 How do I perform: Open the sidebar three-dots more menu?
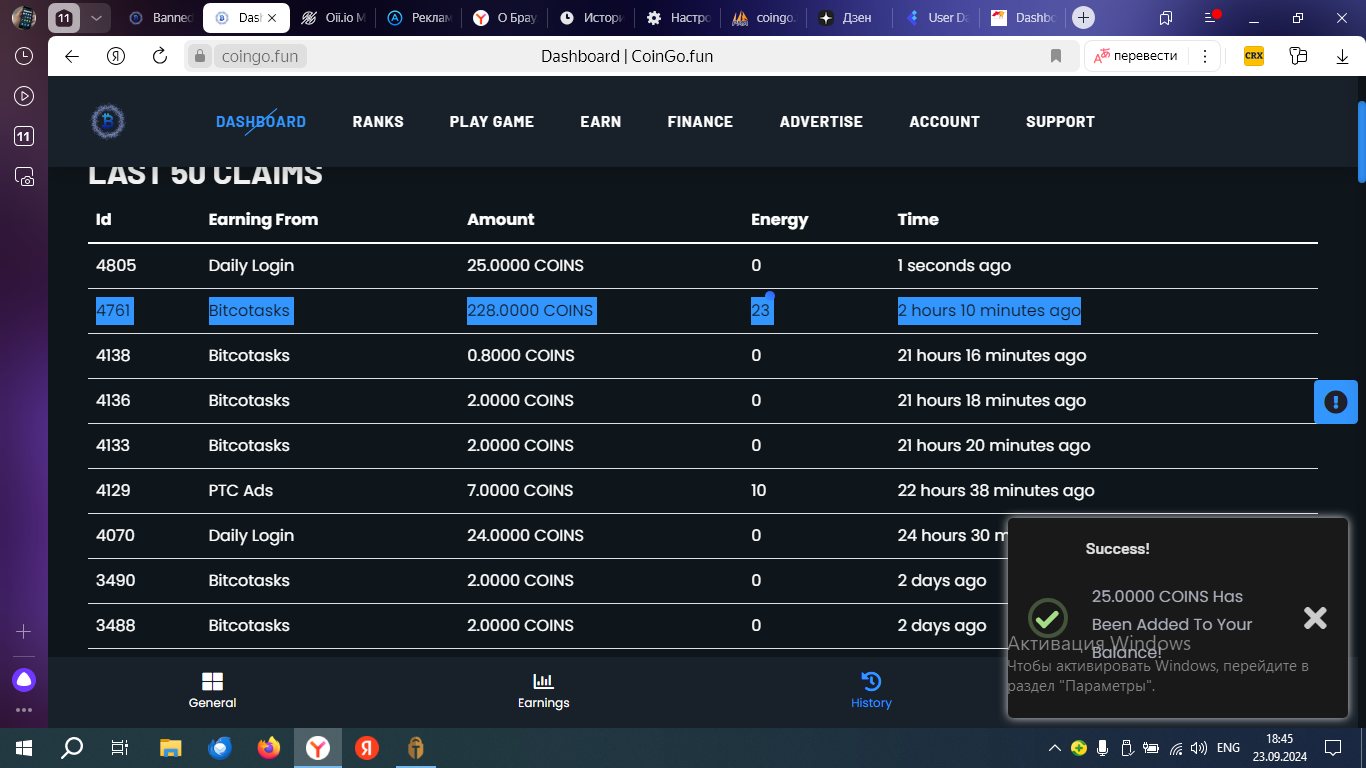click(x=24, y=710)
